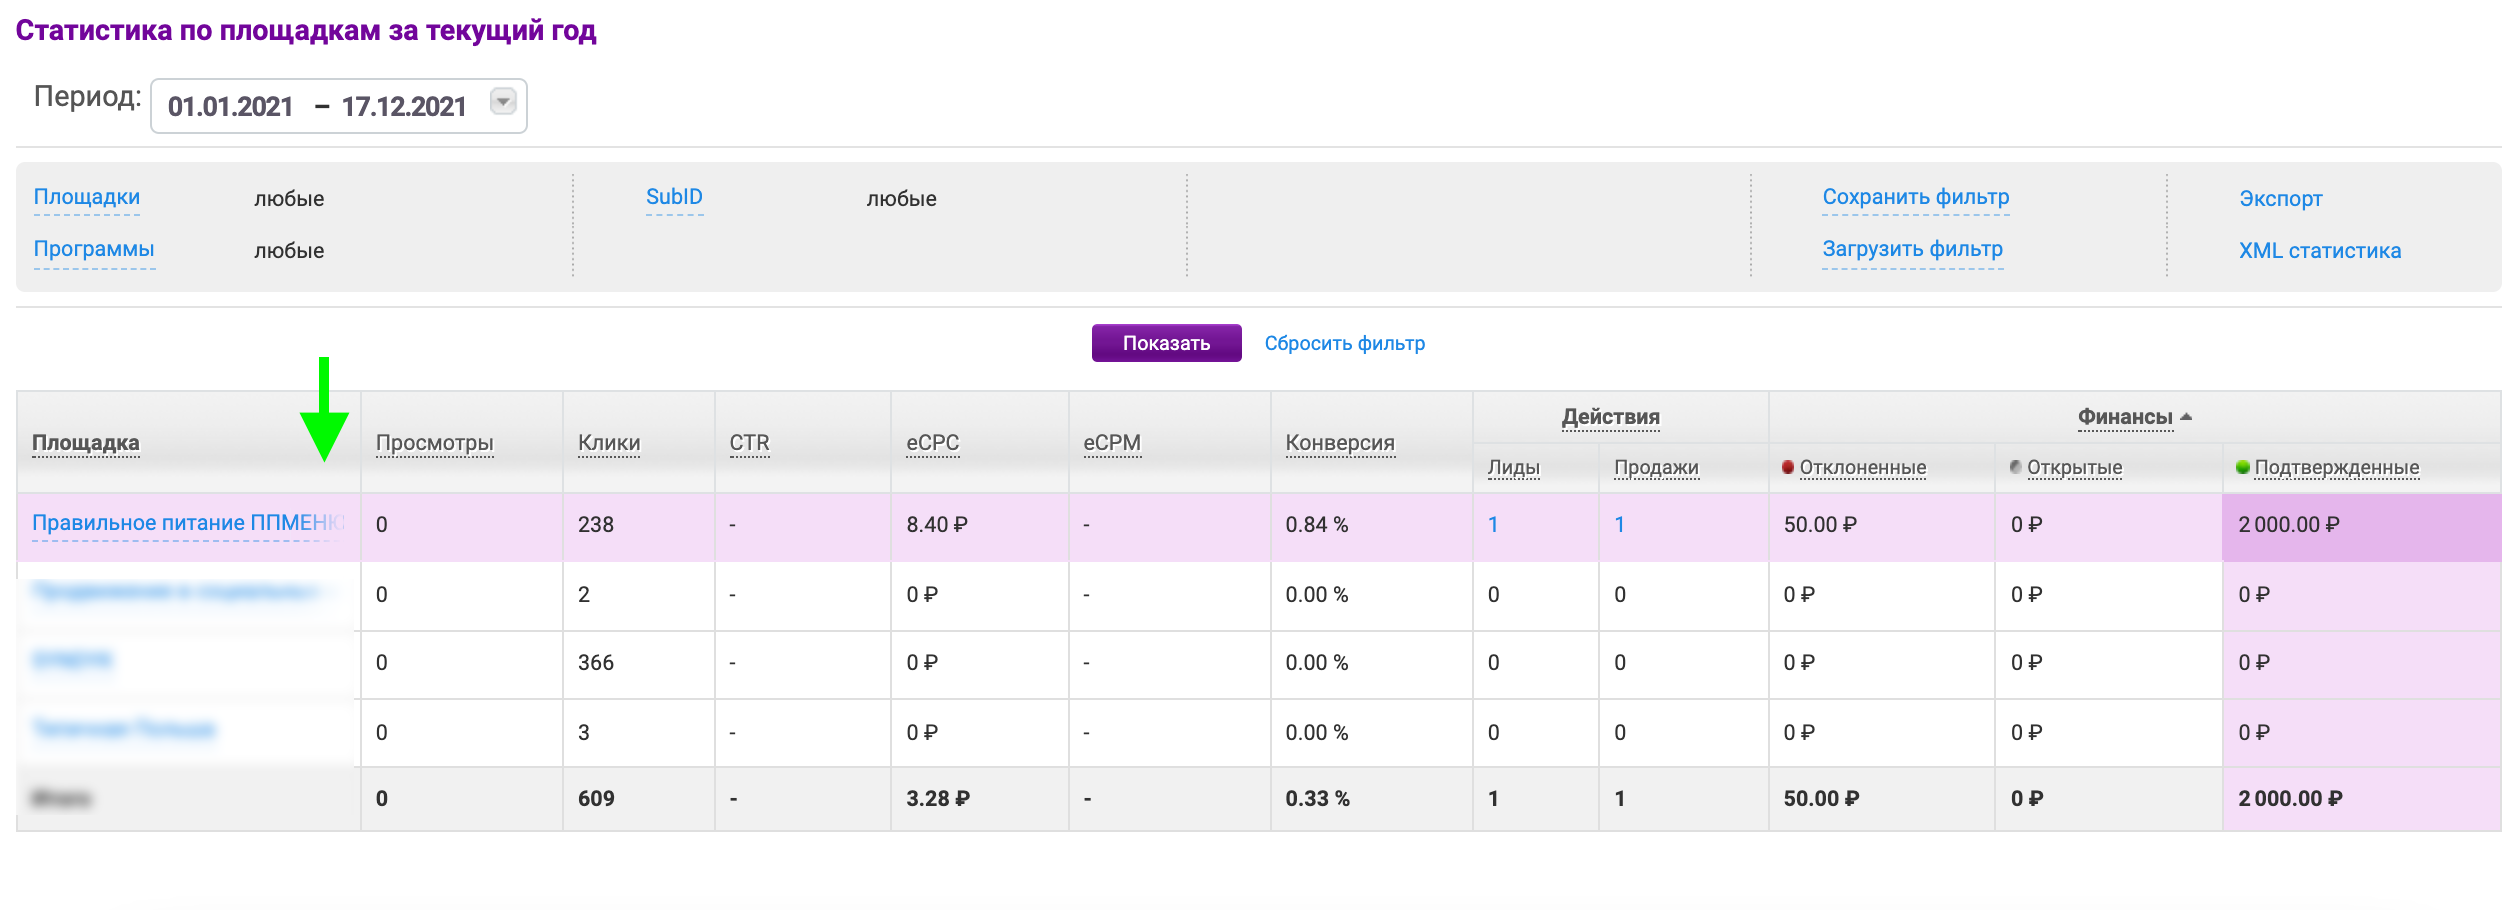The height and width of the screenshot is (910, 2506).
Task: Click the red Отклоненные status dot
Action: 1788,467
